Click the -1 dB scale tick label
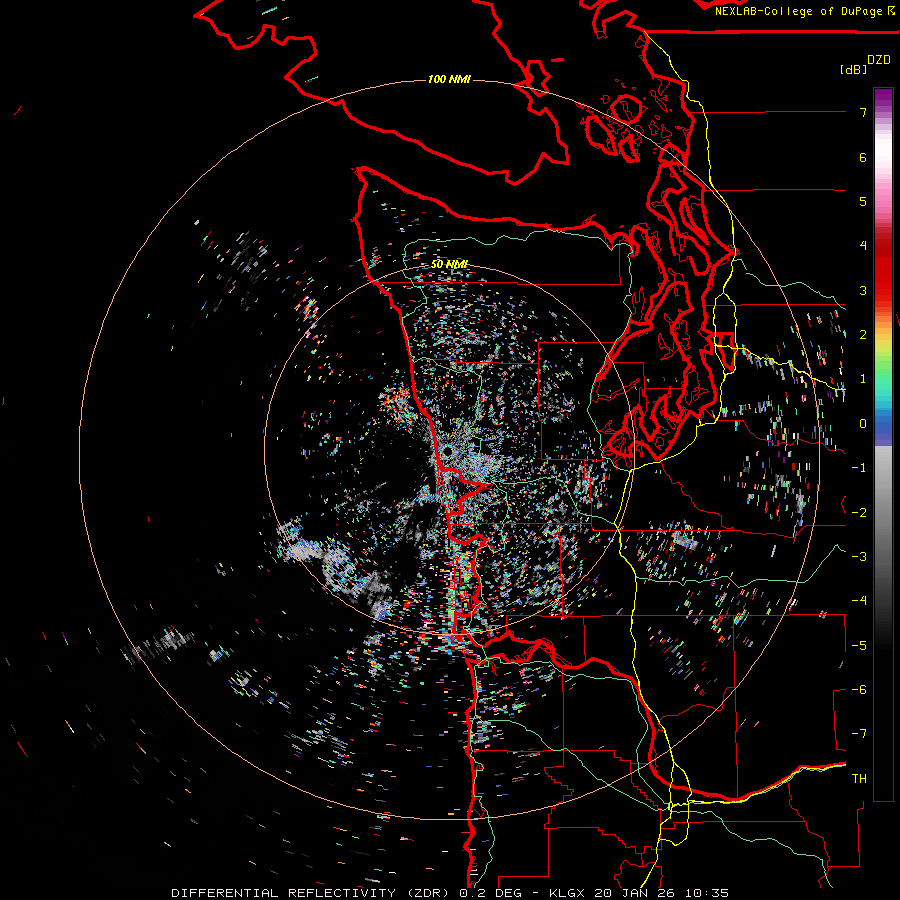900x900 pixels. [859, 468]
